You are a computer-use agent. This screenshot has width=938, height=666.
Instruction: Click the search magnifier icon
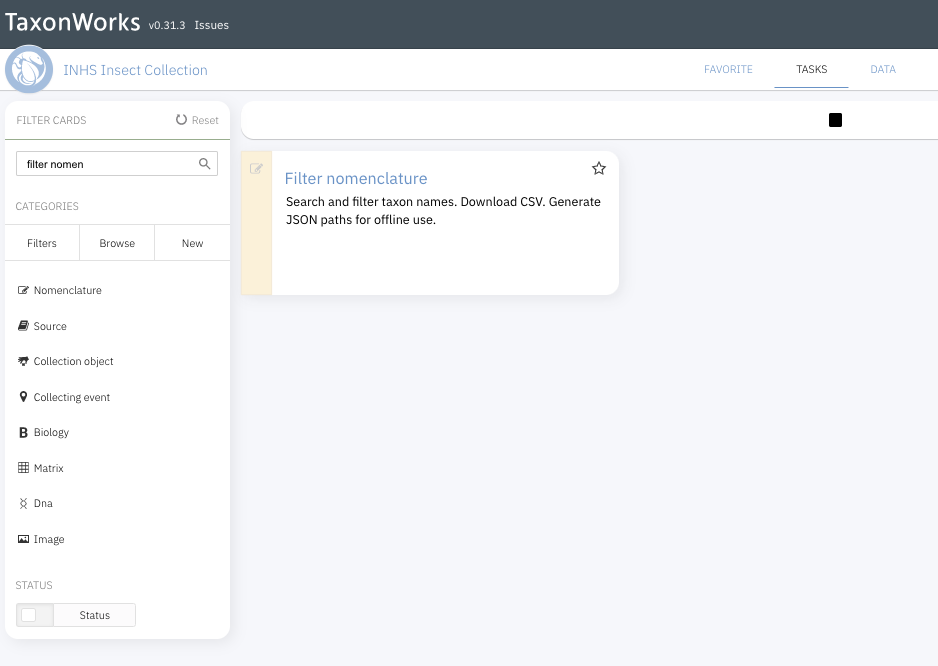(205, 164)
